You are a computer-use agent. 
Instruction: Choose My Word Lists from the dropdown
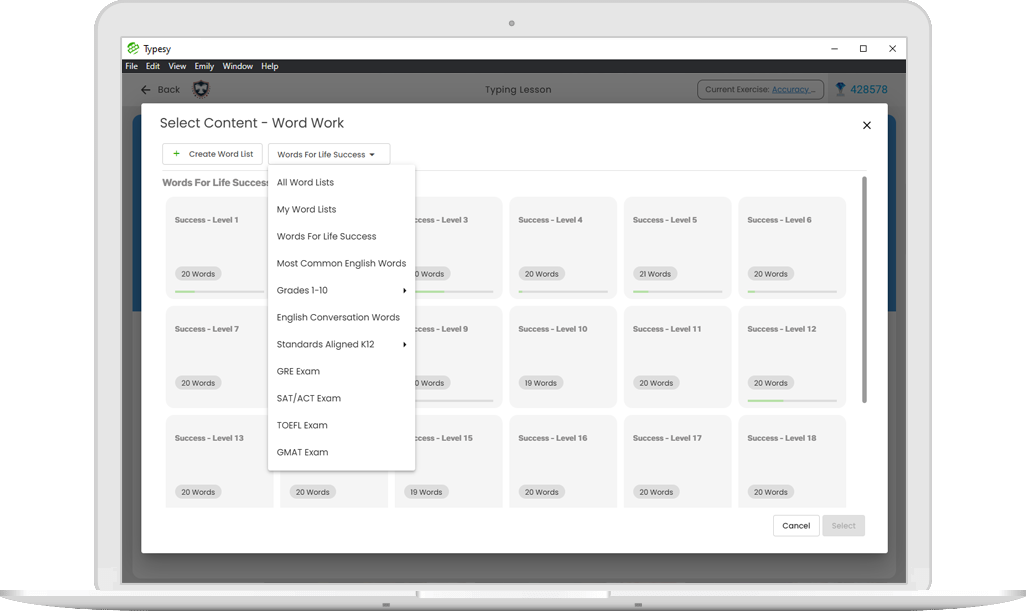click(341, 209)
